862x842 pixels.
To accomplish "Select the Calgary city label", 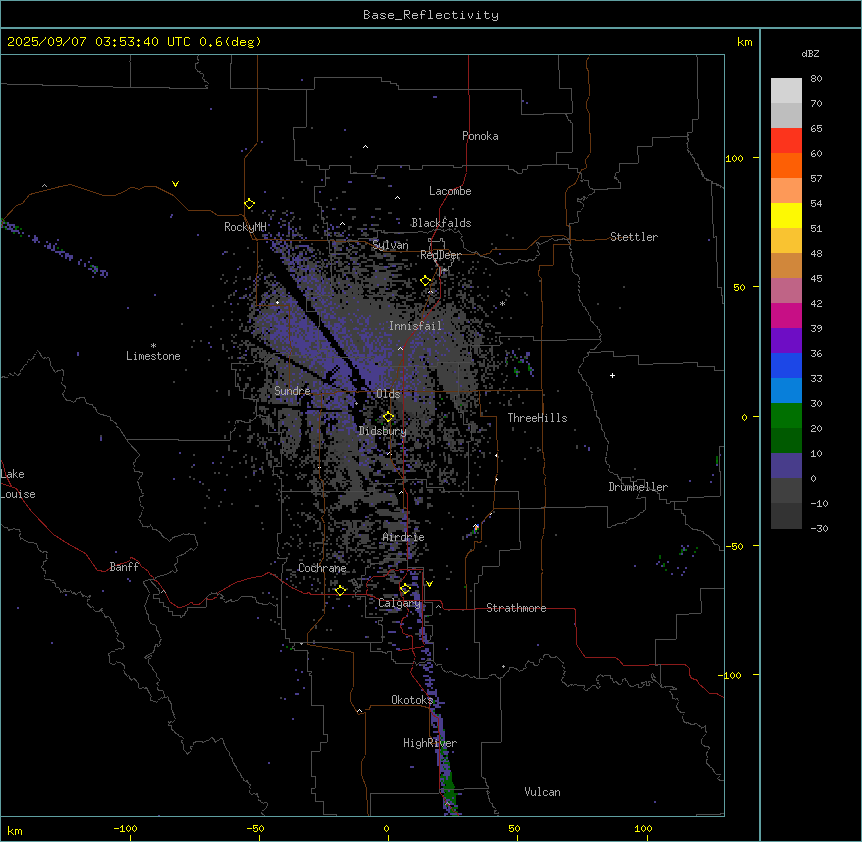I will pos(399,603).
